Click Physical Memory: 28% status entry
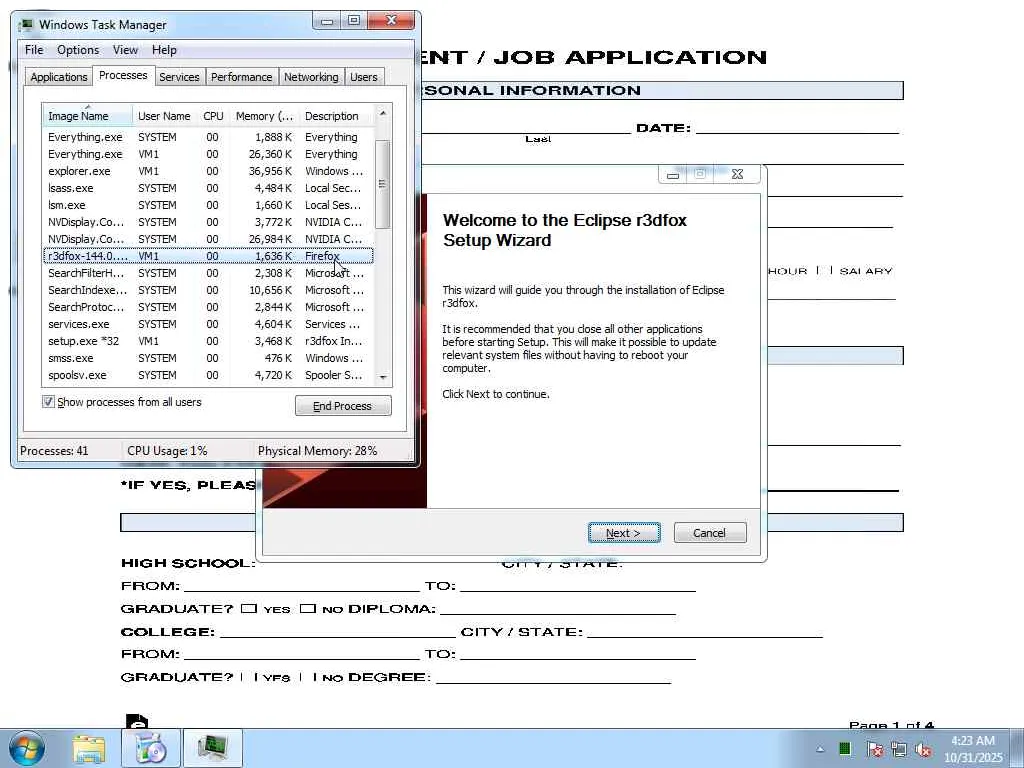 [317, 451]
